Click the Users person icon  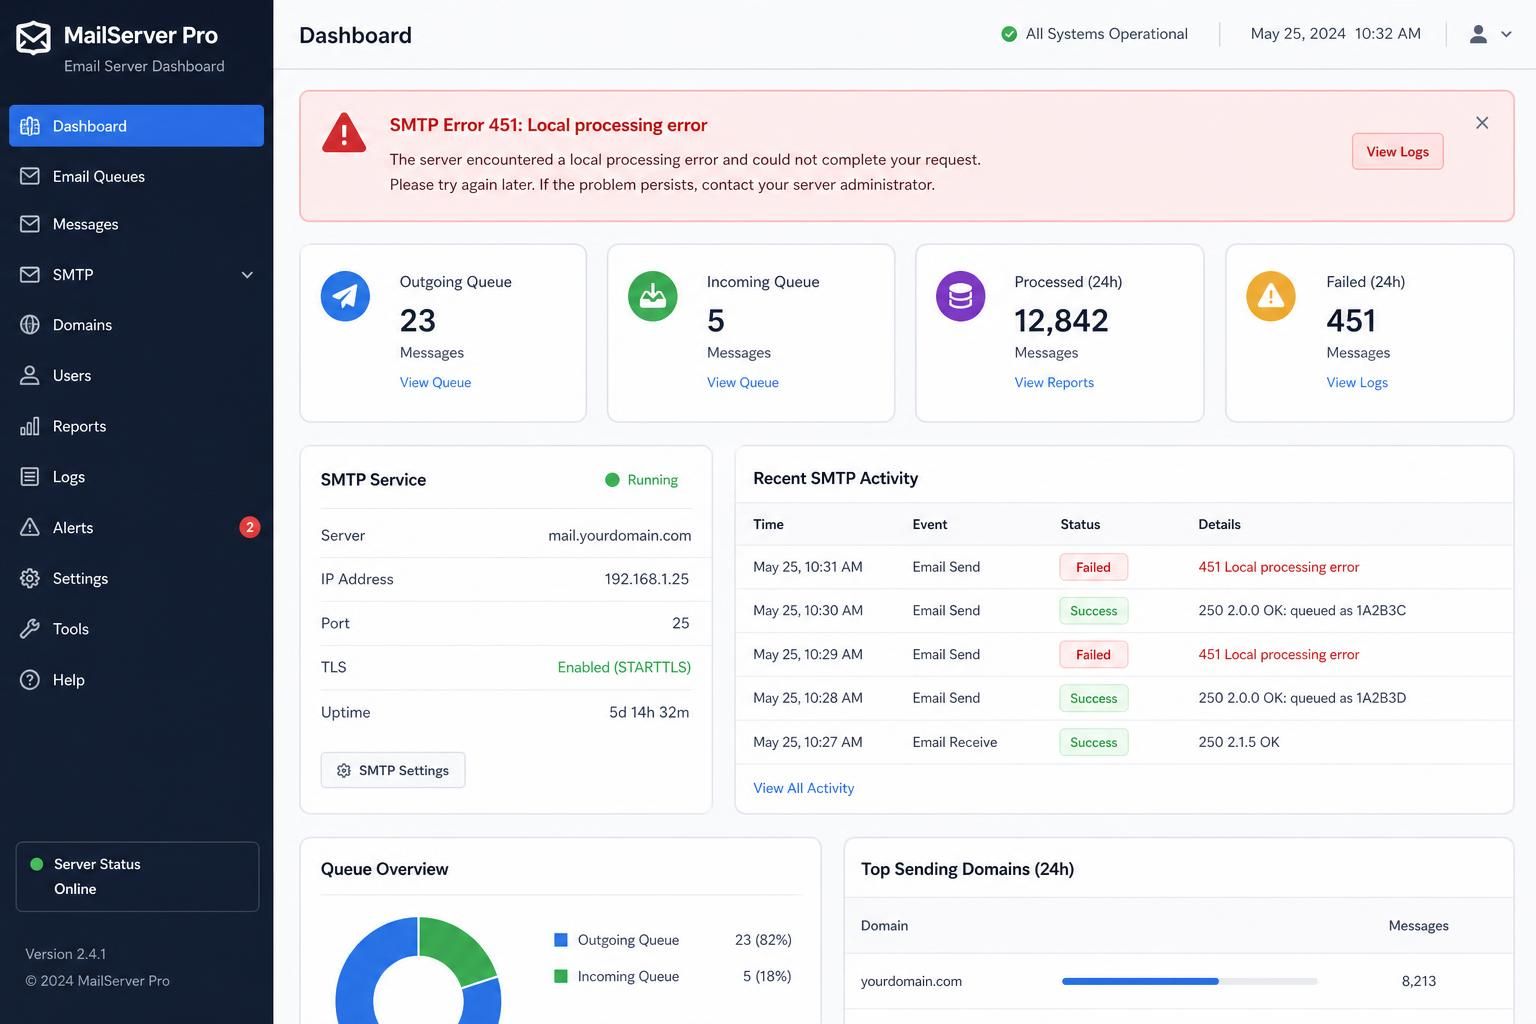pyautogui.click(x=30, y=375)
